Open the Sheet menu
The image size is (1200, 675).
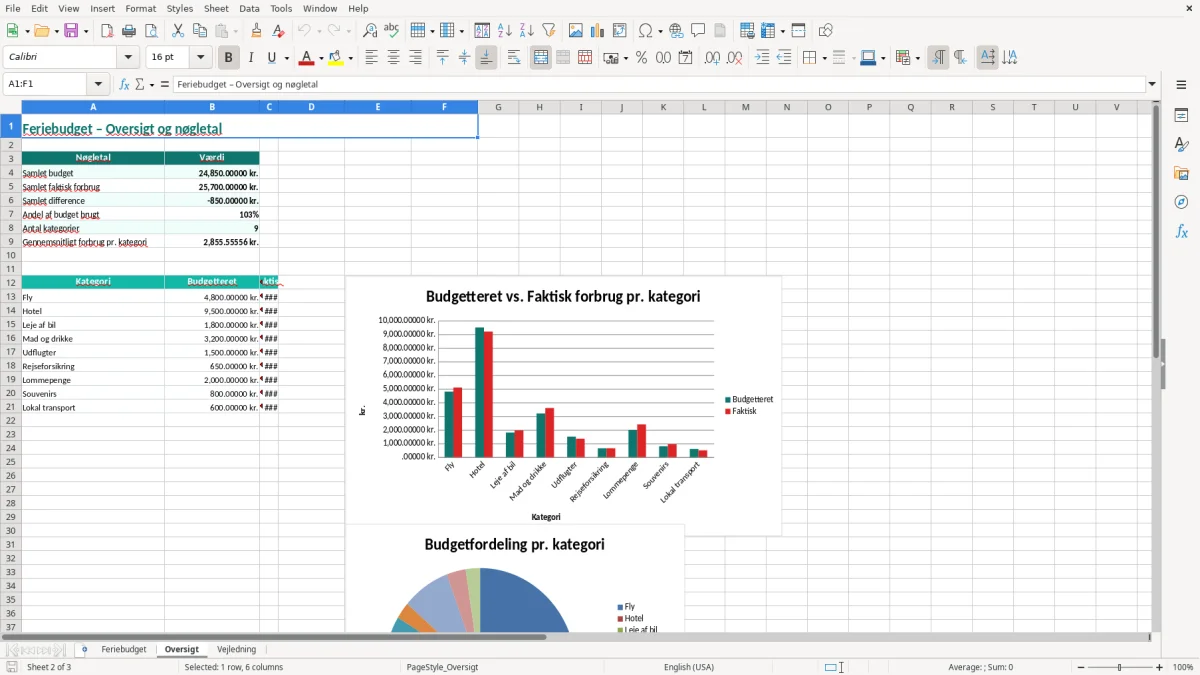[x=216, y=8]
